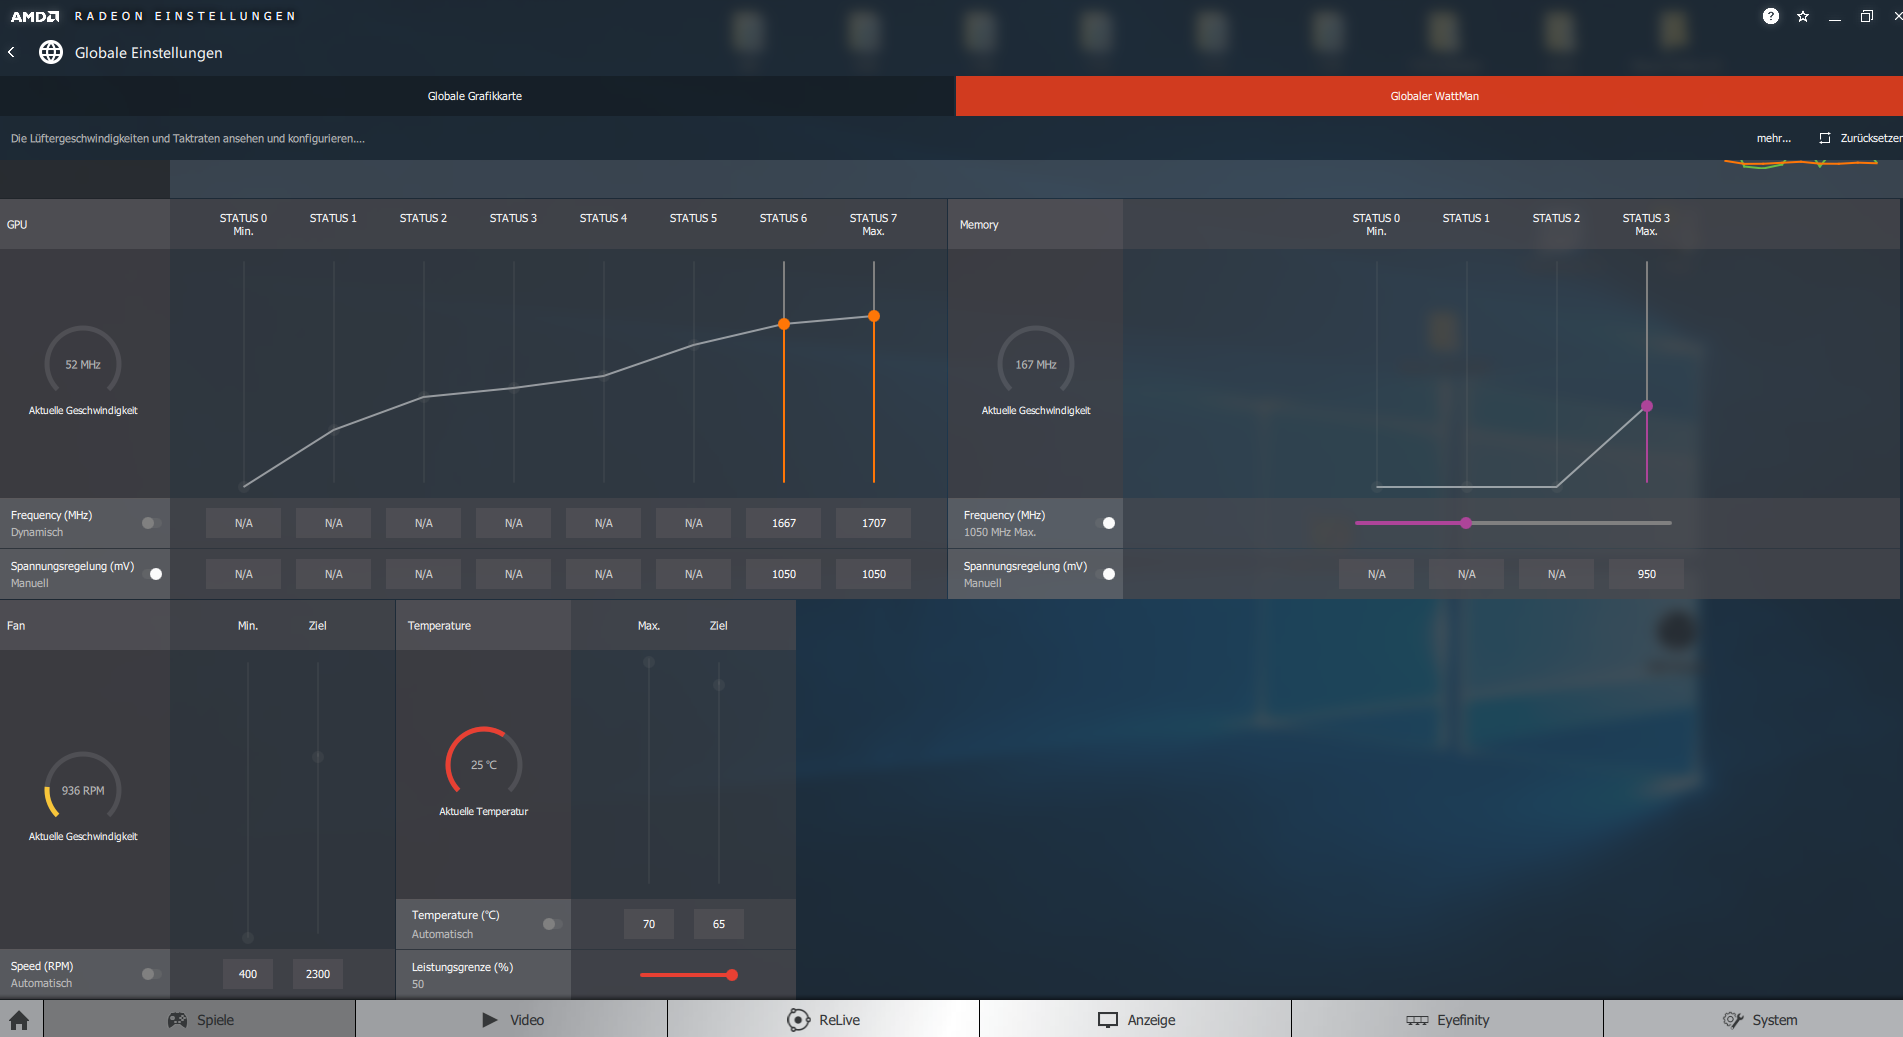Click the Memory Status 2 voltage N/A field
The height and width of the screenshot is (1037, 1903).
click(x=1557, y=574)
